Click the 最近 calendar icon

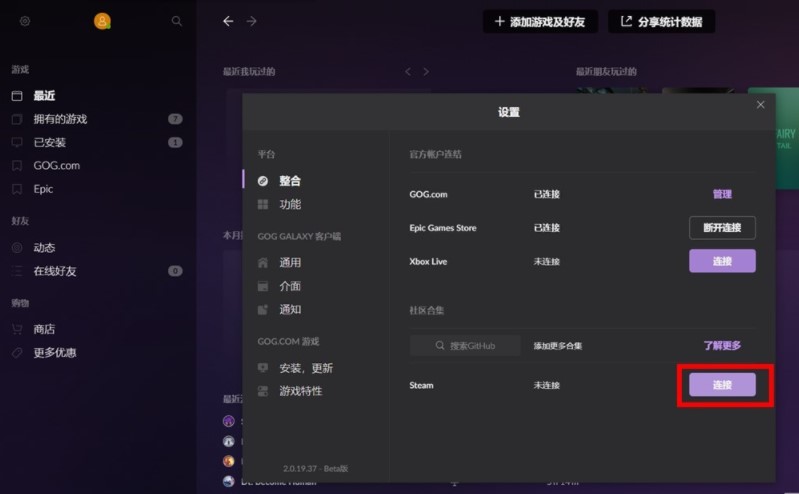[x=17, y=95]
